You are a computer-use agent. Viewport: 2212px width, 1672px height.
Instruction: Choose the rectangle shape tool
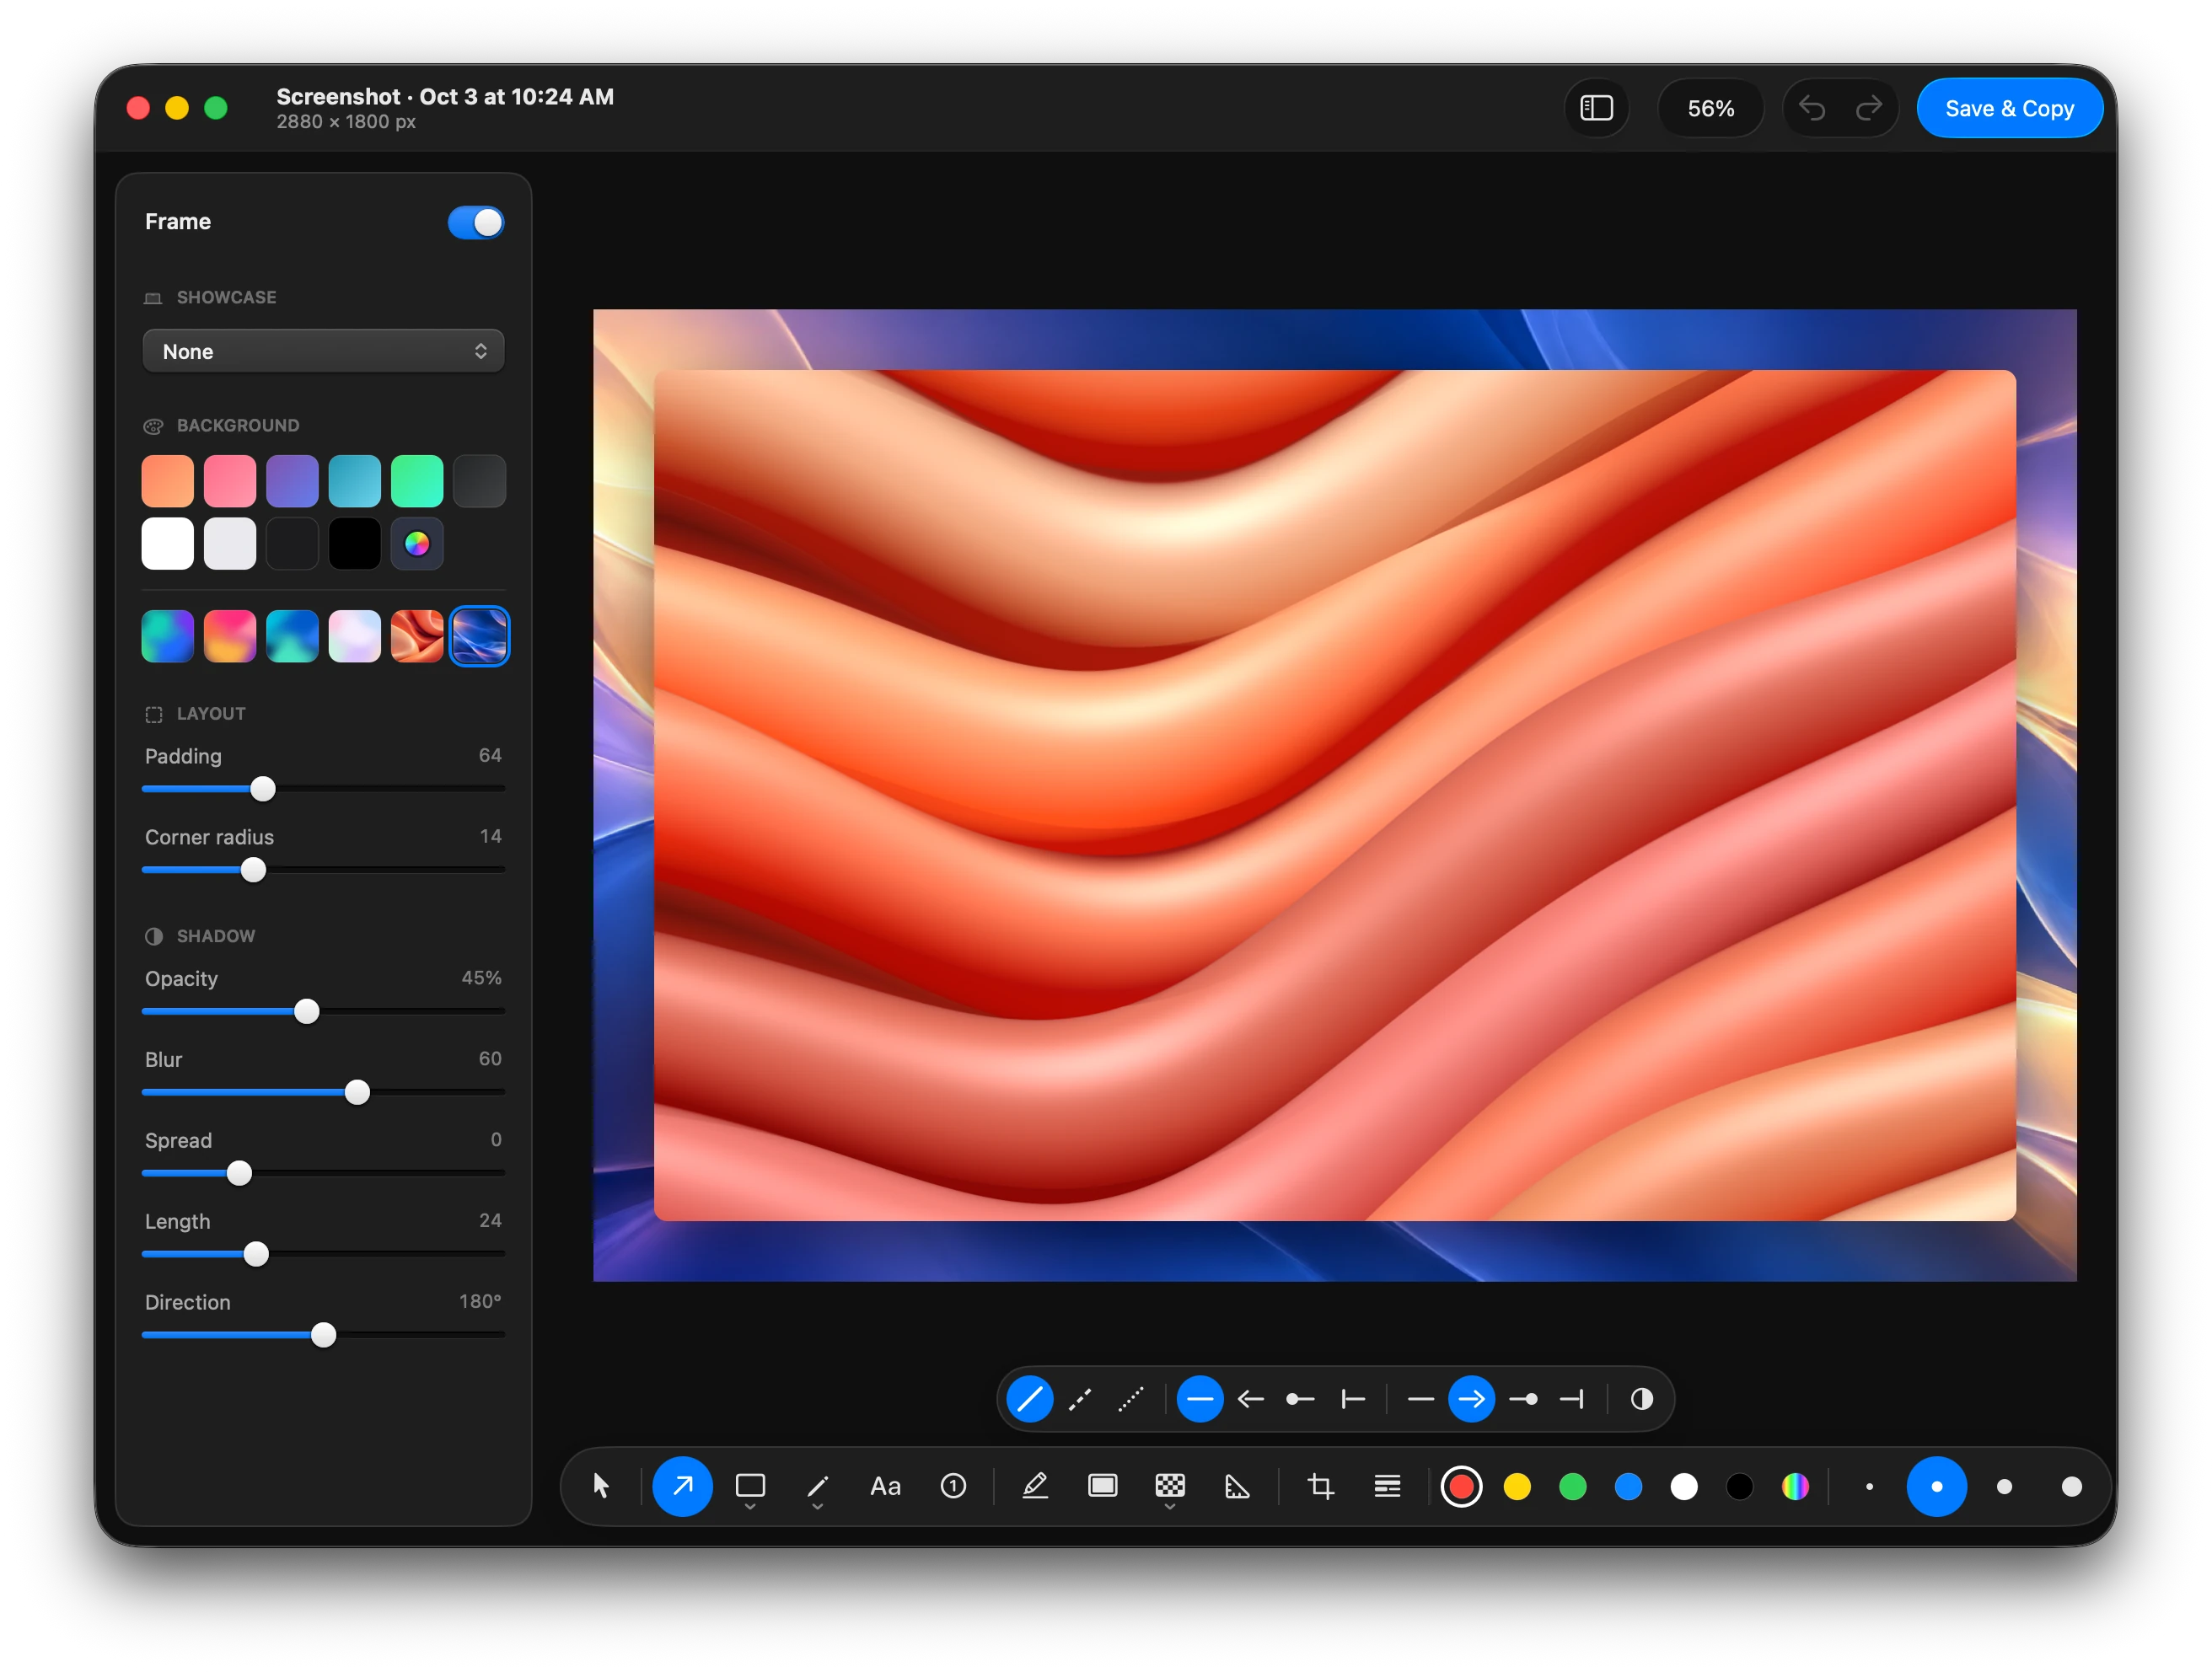tap(750, 1485)
